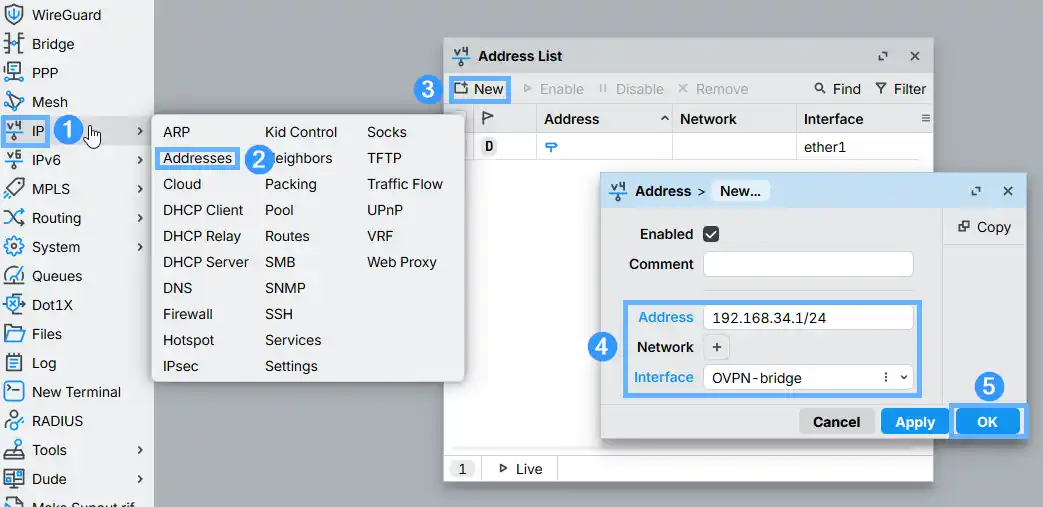The height and width of the screenshot is (507, 1043).
Task: Add a Network field with plus button
Action: pyautogui.click(x=716, y=347)
